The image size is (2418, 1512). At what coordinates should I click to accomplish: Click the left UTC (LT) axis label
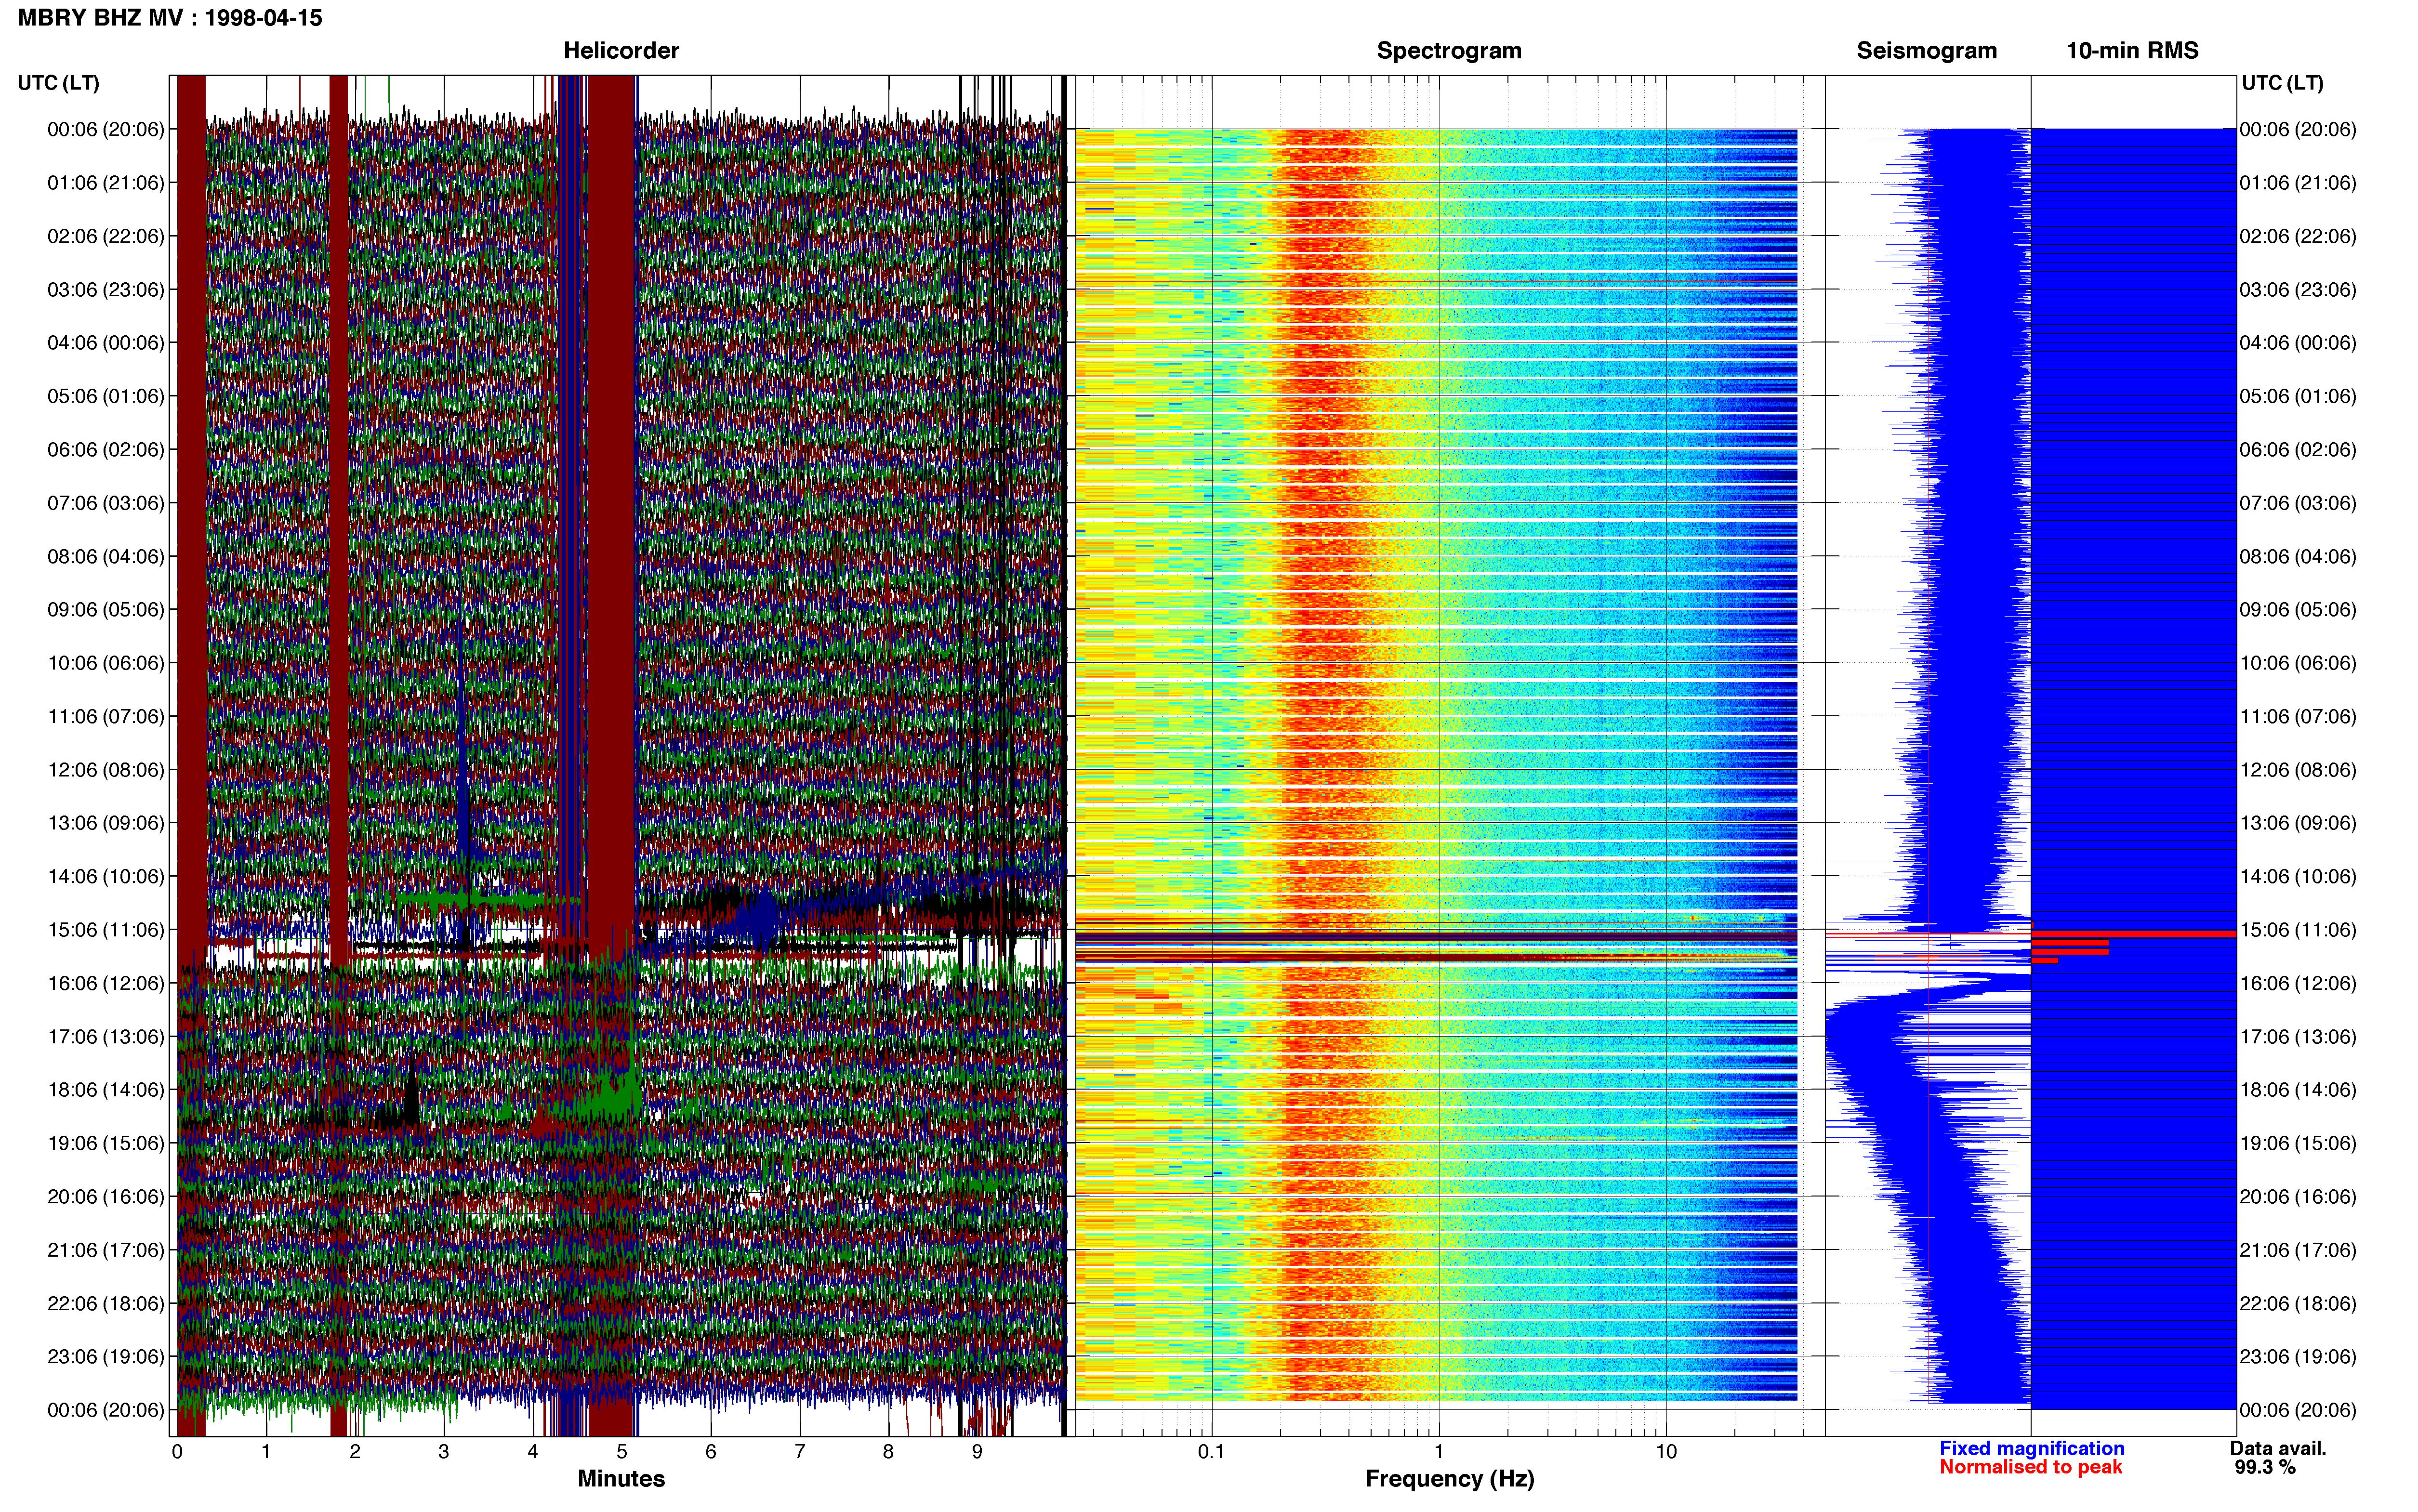tap(59, 83)
